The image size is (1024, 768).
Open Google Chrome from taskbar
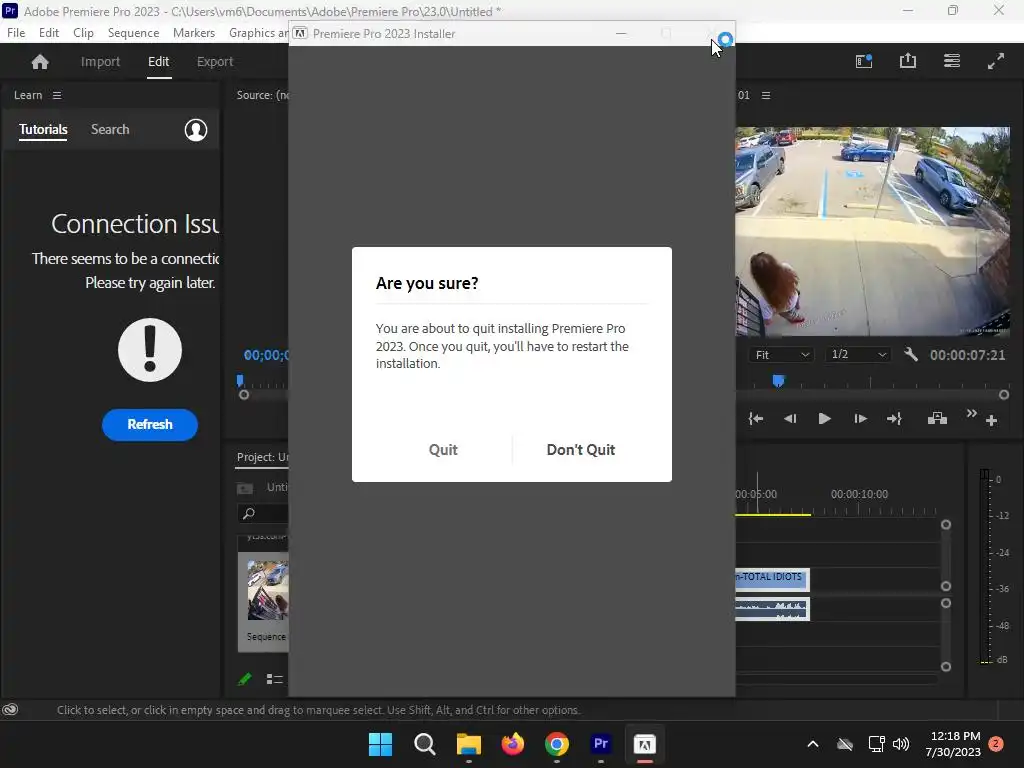556,744
